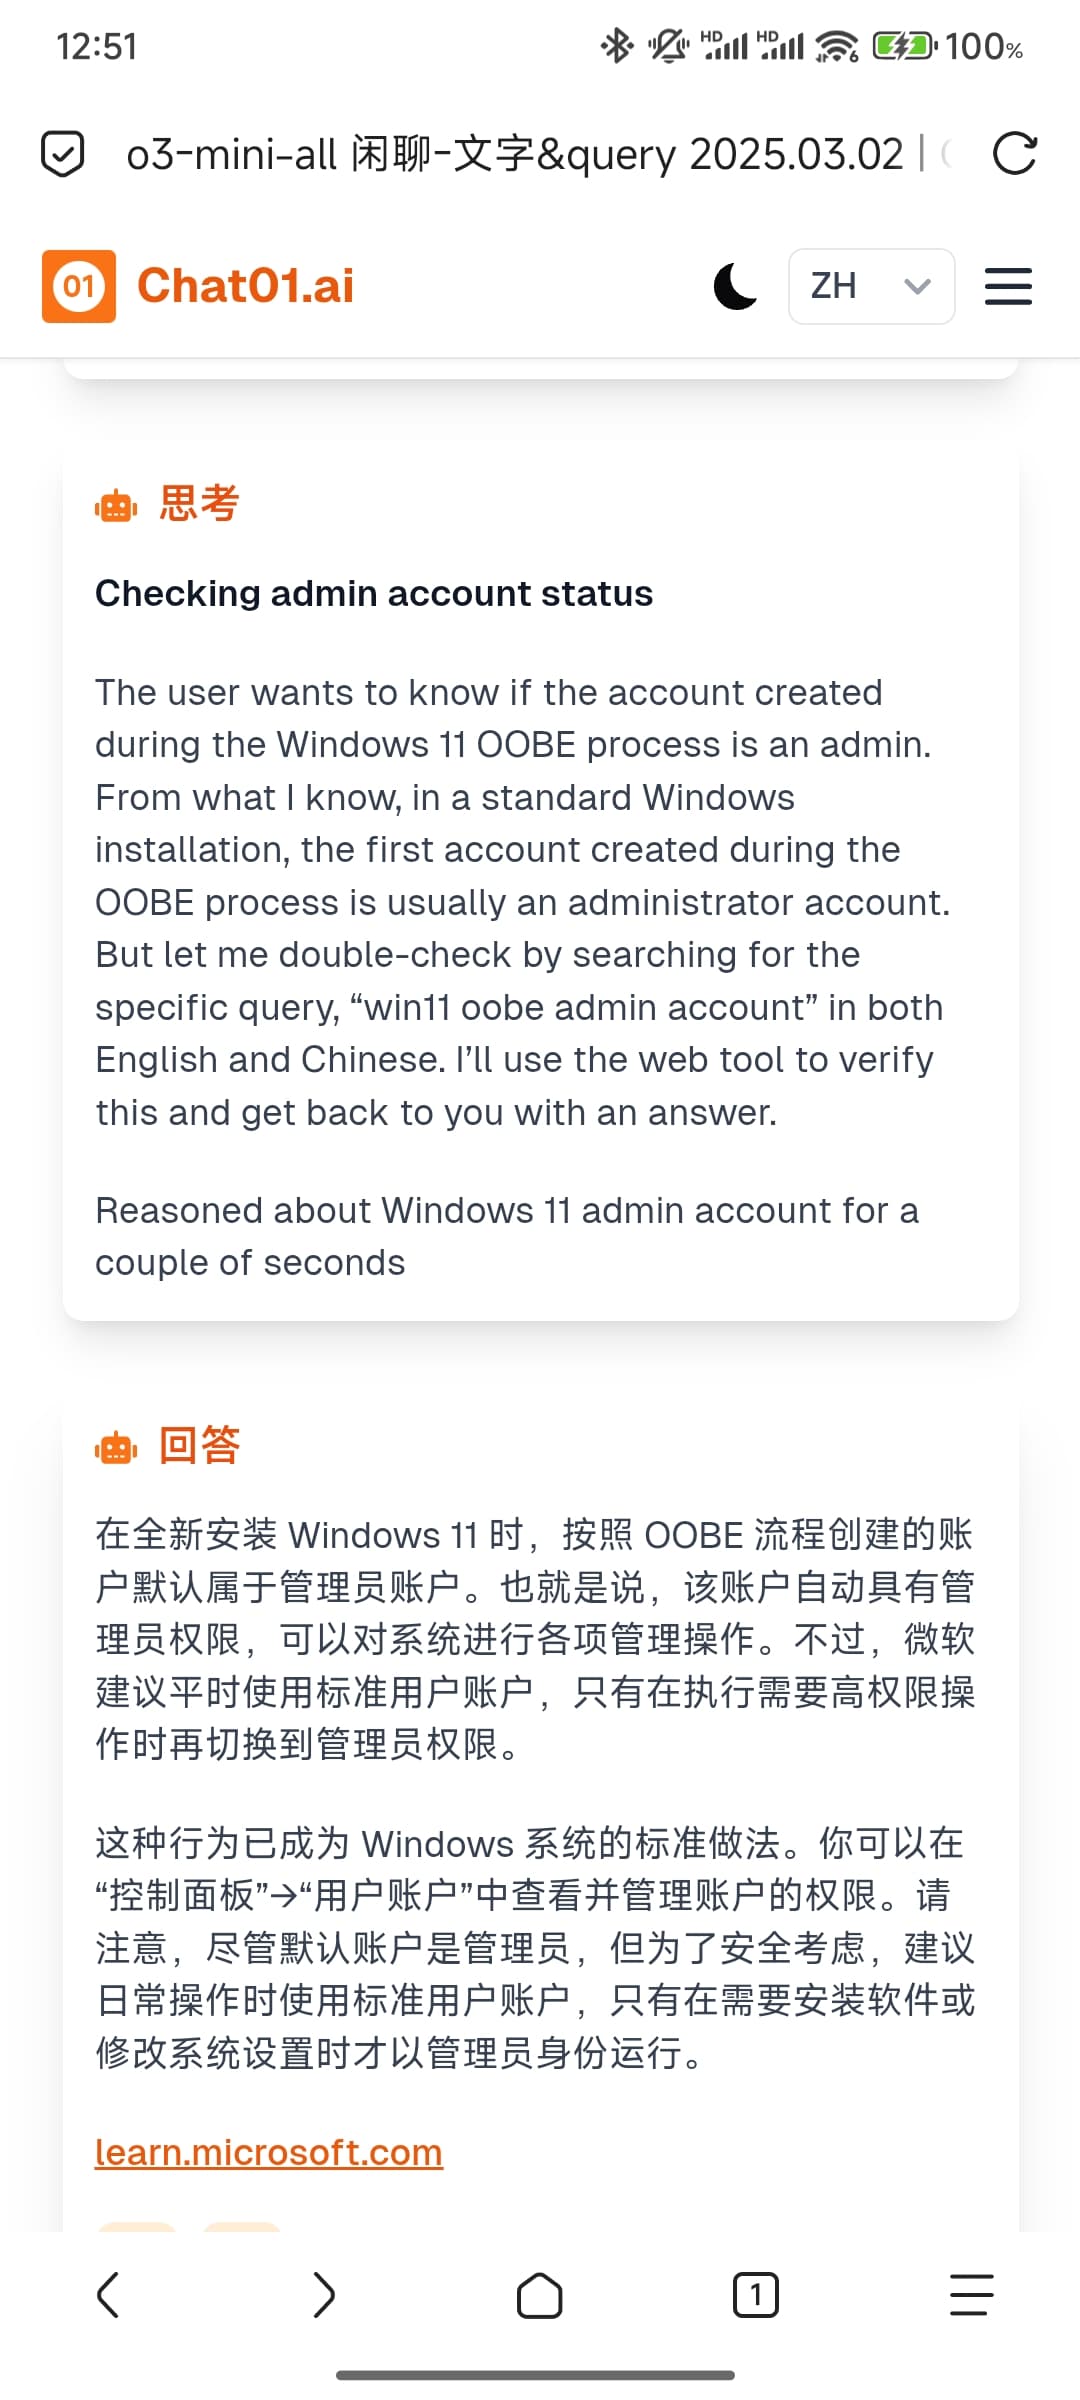The image size is (1080, 2400).
Task: Expand the language selector chevron arrow
Action: coord(917,287)
